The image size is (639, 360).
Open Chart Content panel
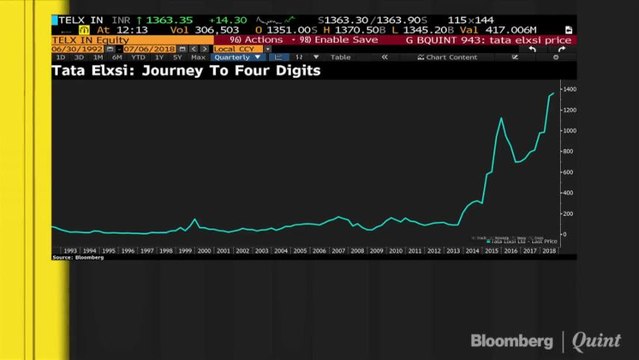coord(447,57)
